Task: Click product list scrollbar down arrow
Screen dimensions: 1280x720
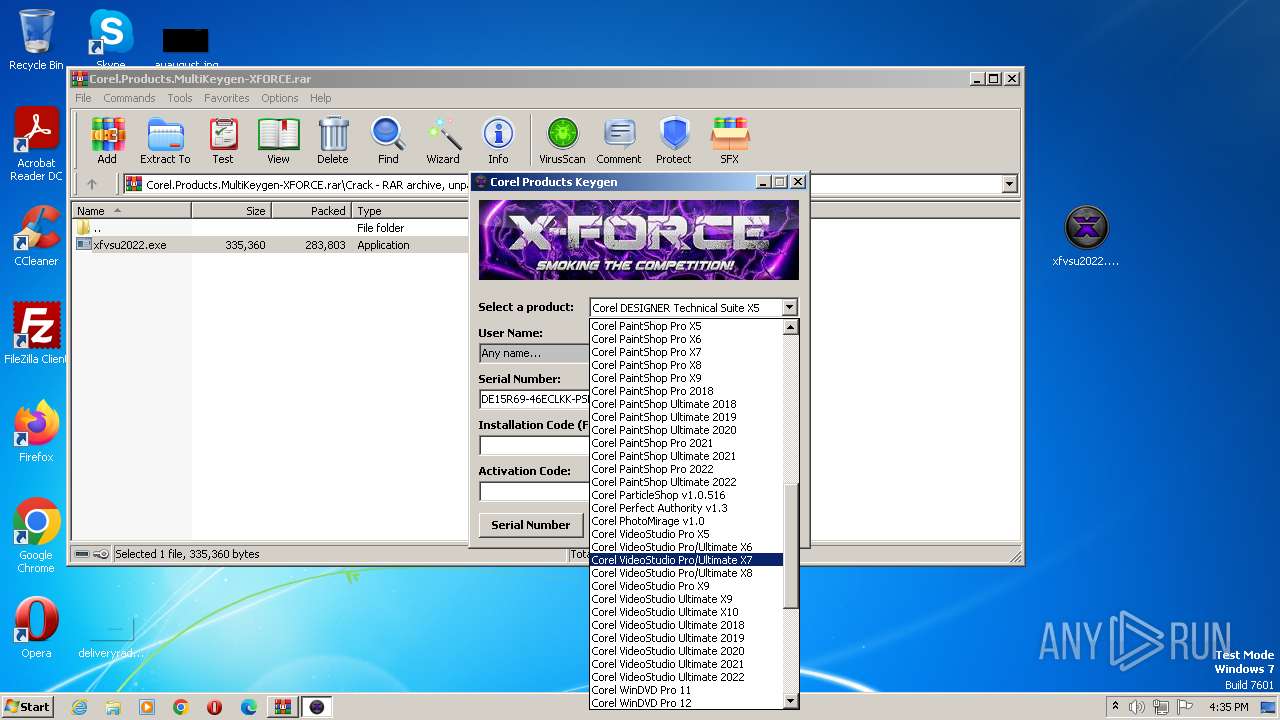Action: click(790, 702)
